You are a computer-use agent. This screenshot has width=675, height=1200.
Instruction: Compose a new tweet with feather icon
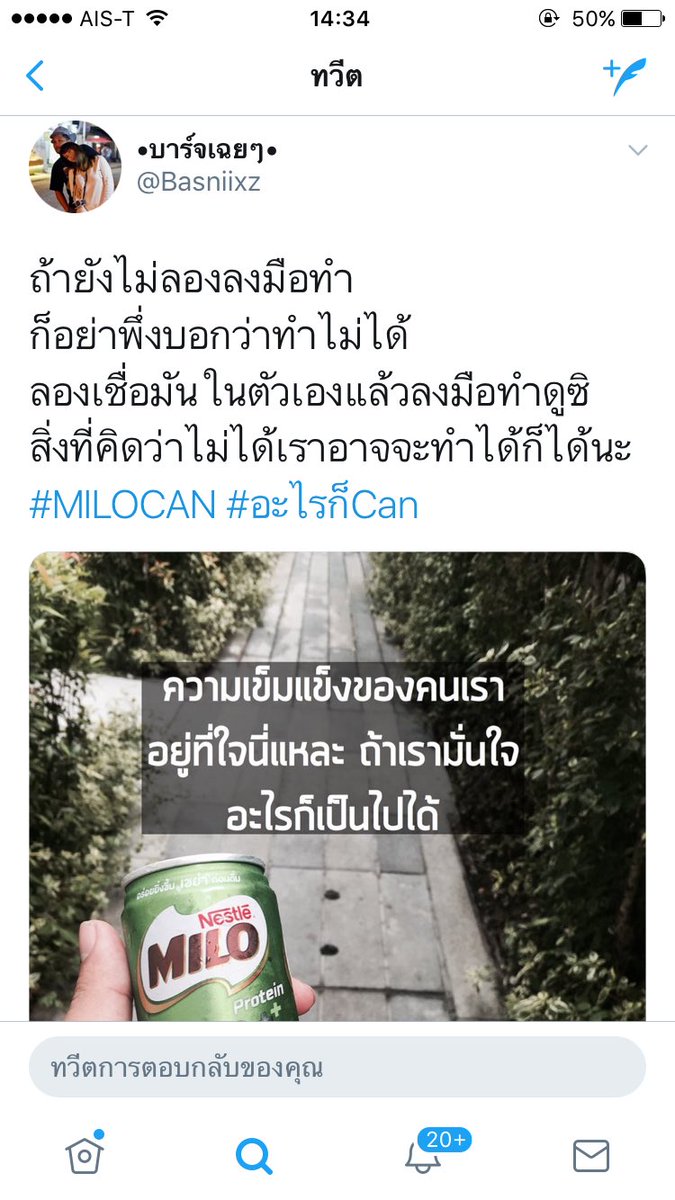(x=624, y=76)
